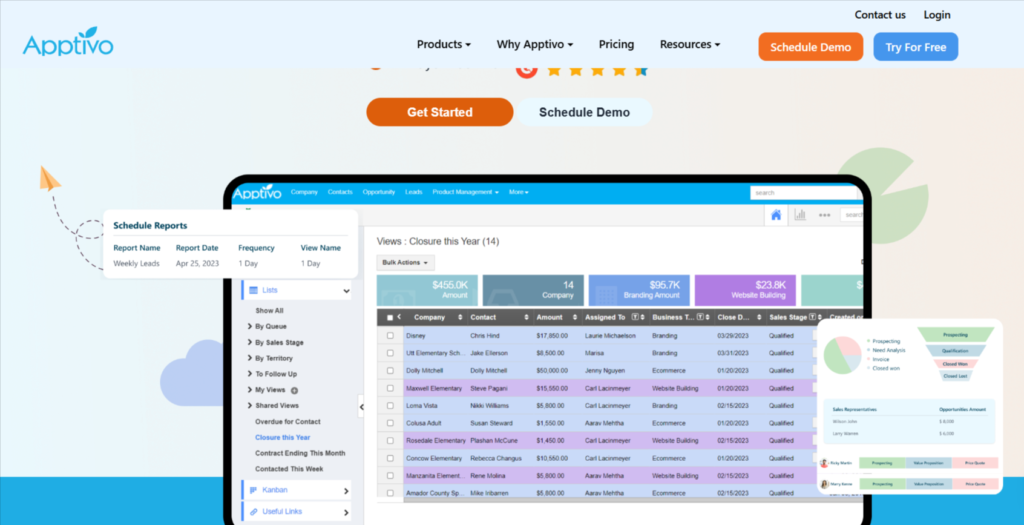Sort by the Close Date column arrows

pyautogui.click(x=760, y=317)
